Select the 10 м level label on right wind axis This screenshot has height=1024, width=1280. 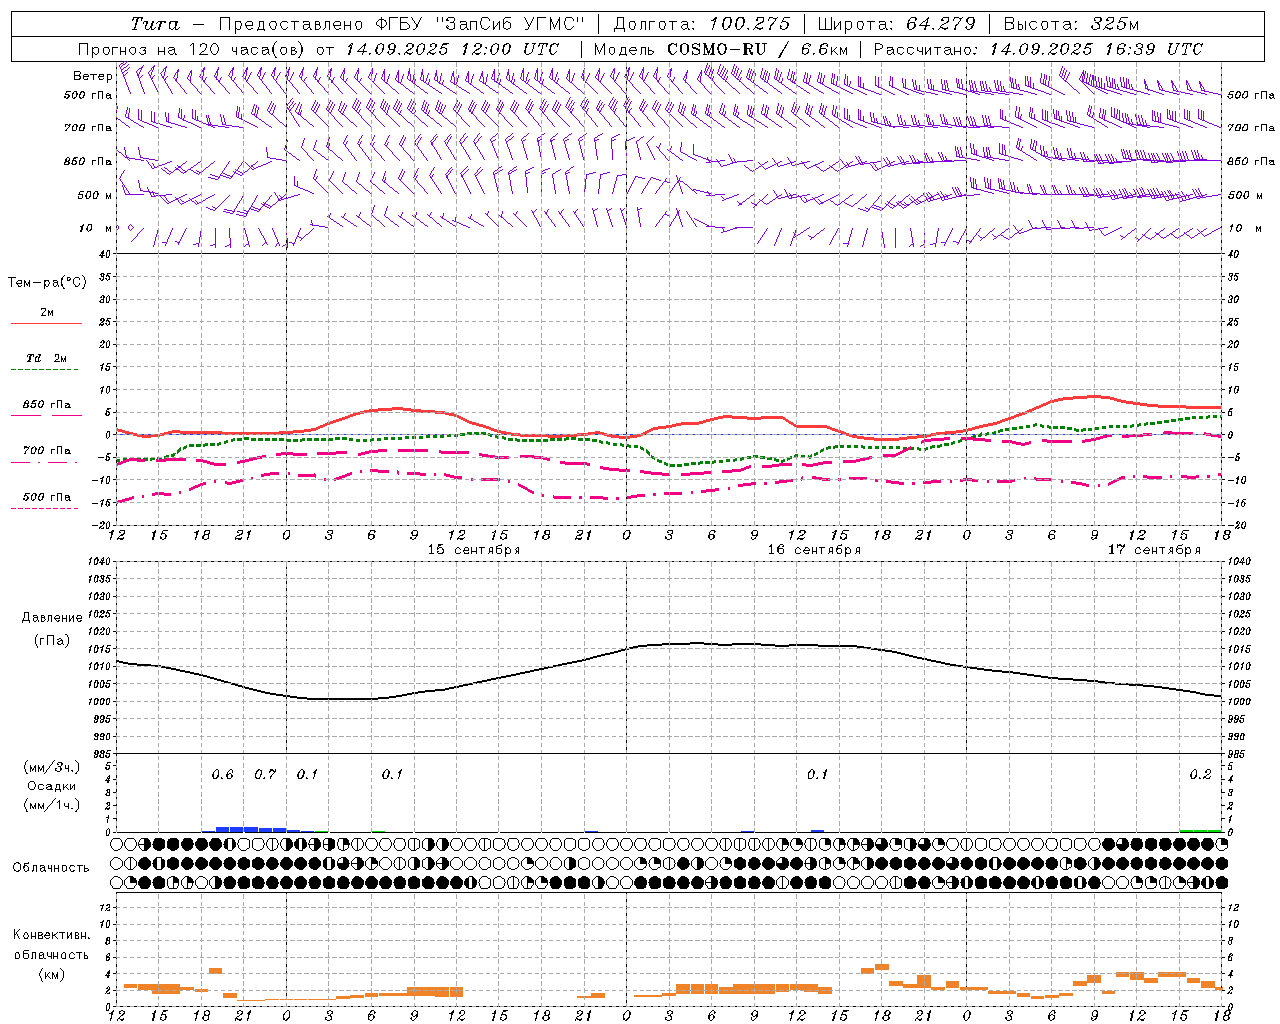[x=1244, y=228]
